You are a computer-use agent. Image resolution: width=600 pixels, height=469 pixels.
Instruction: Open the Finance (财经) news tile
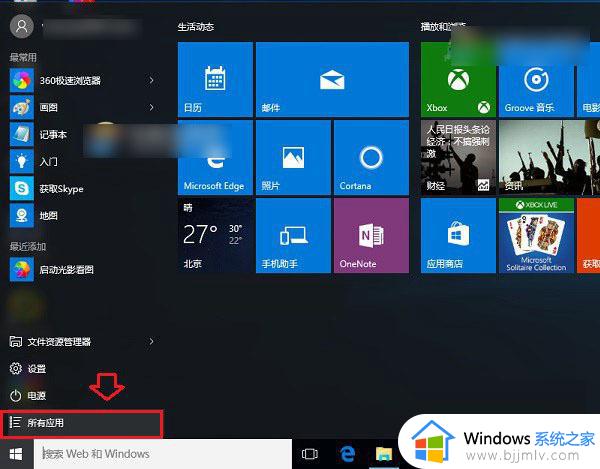click(458, 157)
